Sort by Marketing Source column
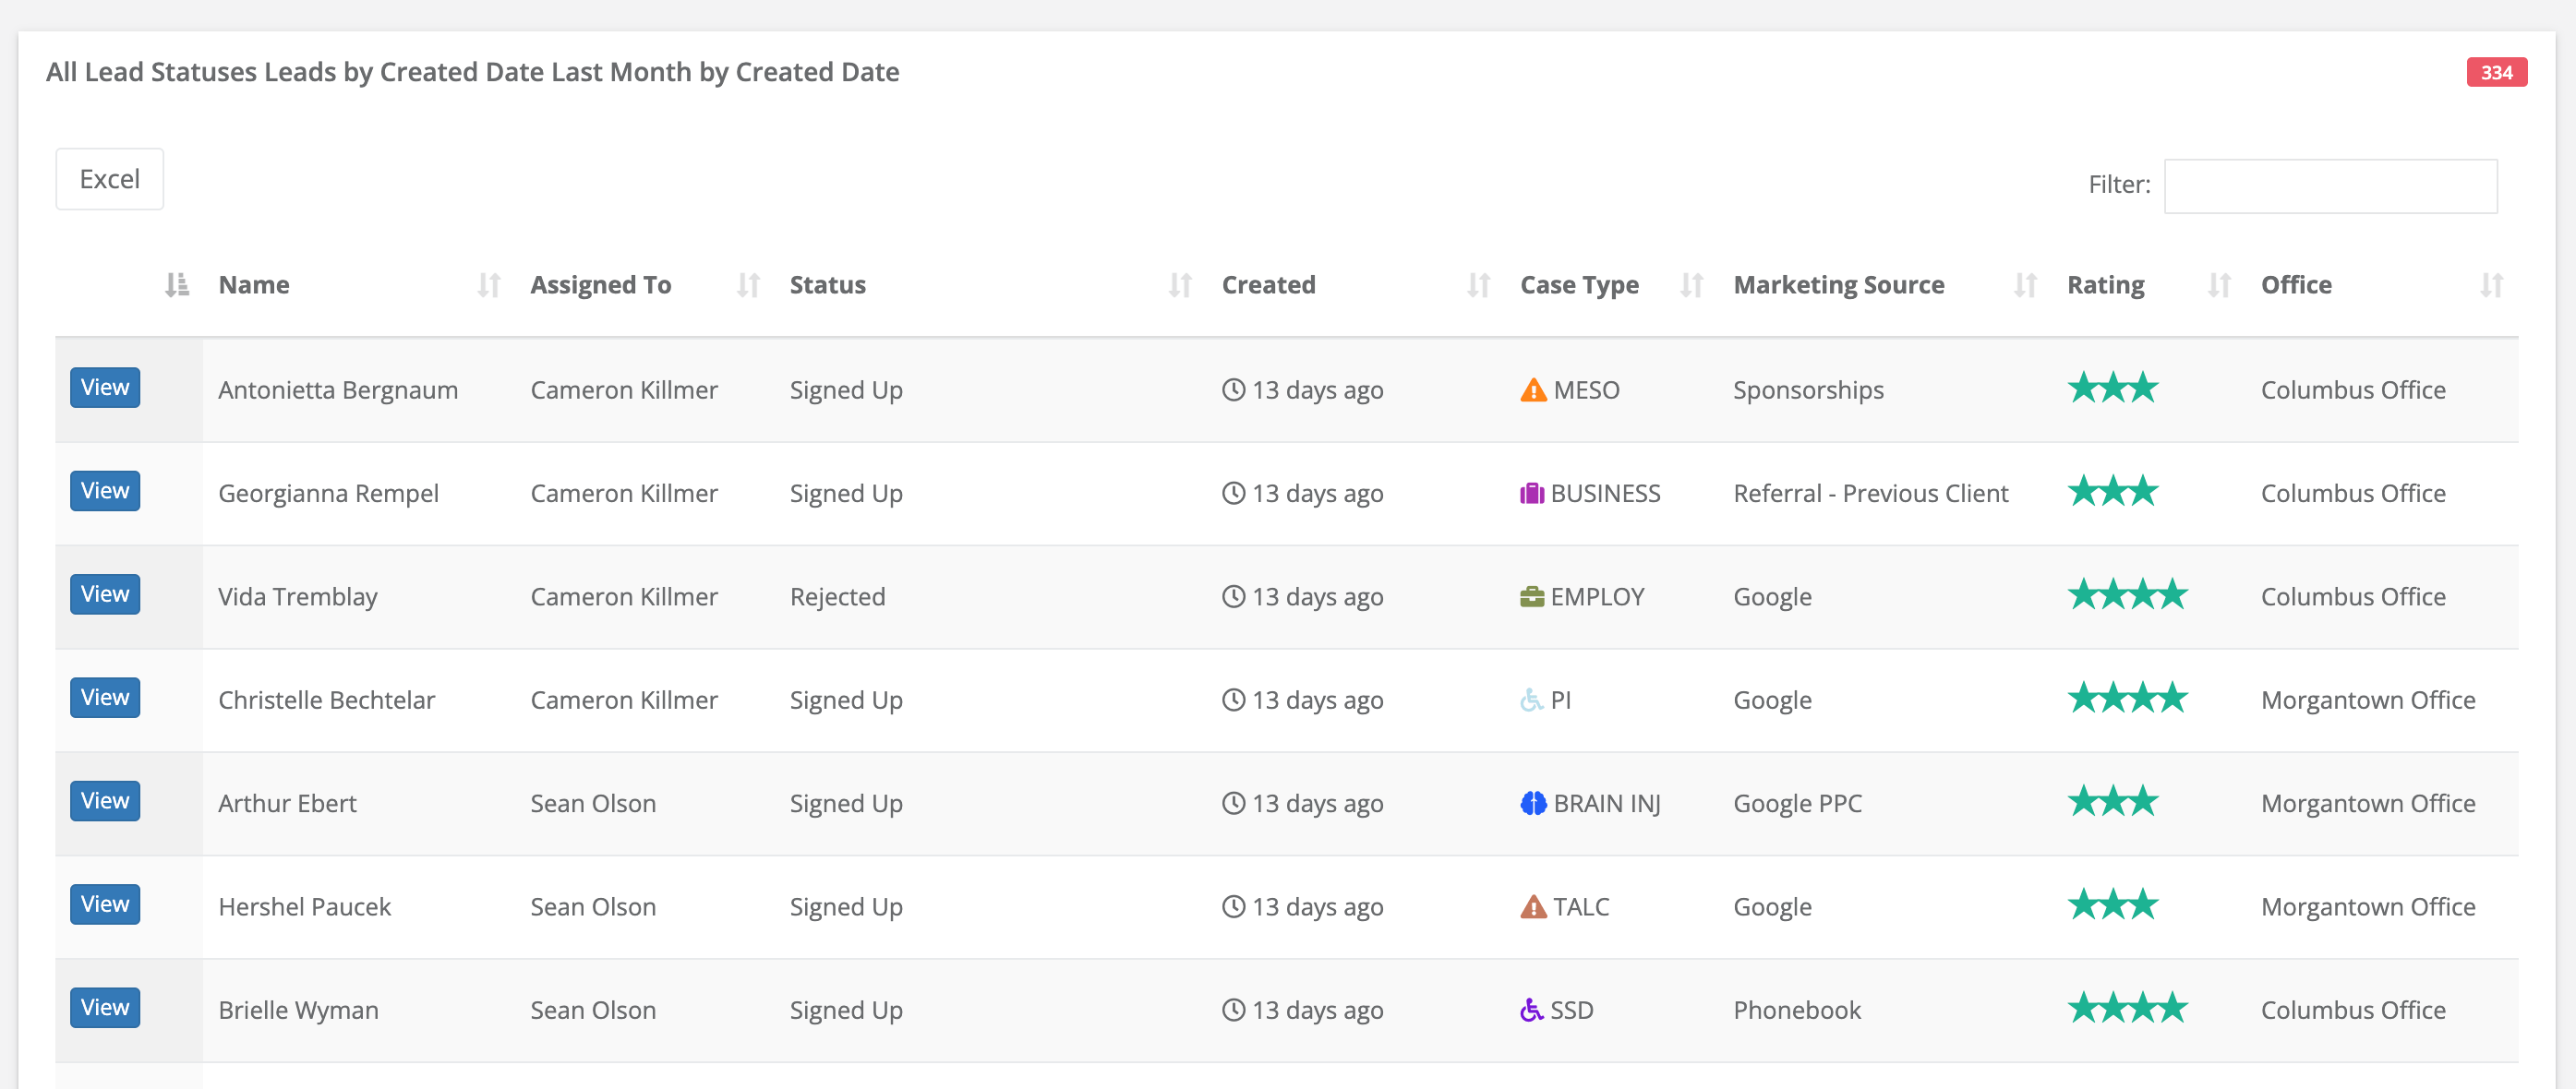Viewport: 2576px width, 1089px height. coord(1838,285)
